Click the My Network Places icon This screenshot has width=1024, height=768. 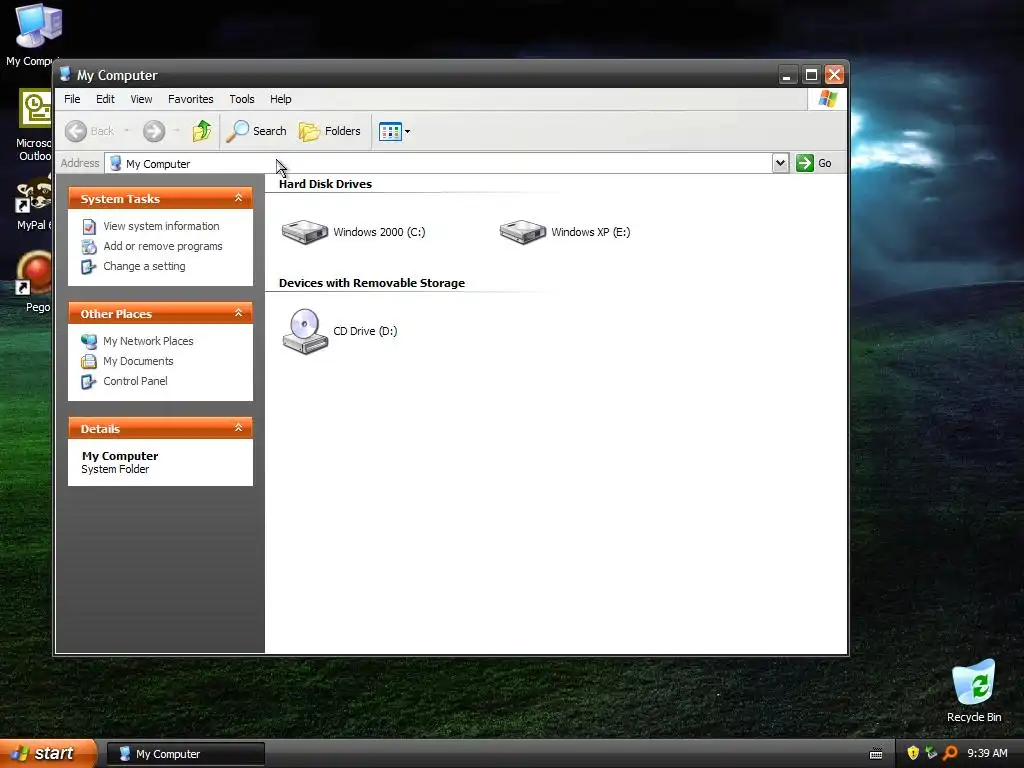(89, 342)
